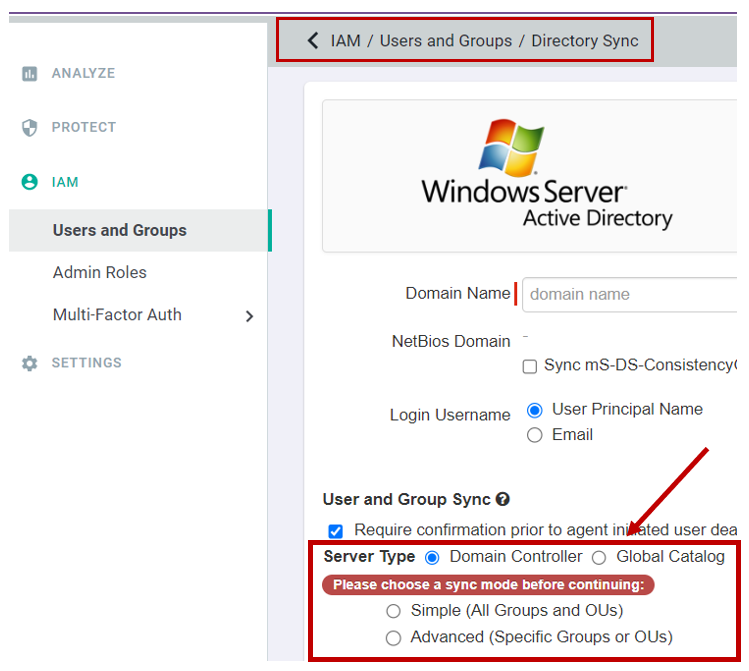The image size is (749, 671).
Task: Click the Domain Name input field
Action: pos(630,294)
